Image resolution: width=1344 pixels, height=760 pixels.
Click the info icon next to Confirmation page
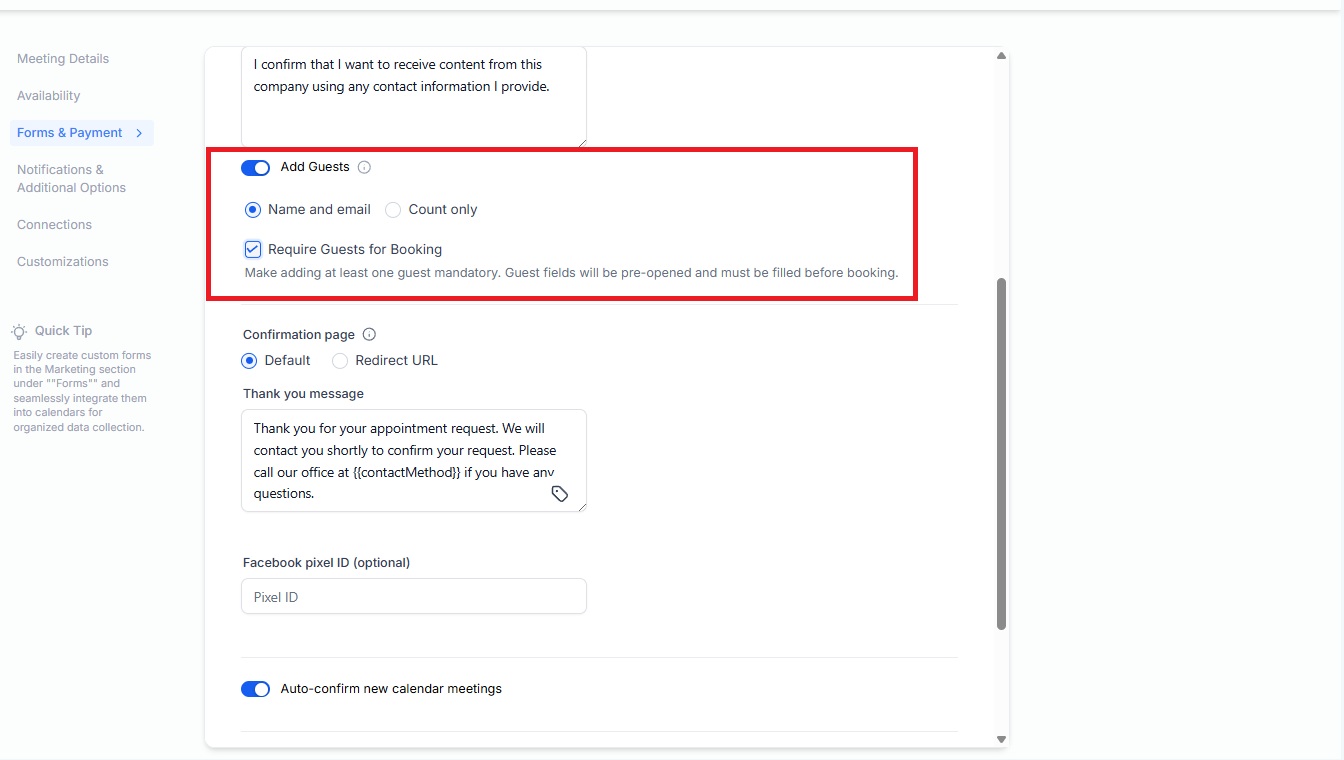[x=369, y=334]
